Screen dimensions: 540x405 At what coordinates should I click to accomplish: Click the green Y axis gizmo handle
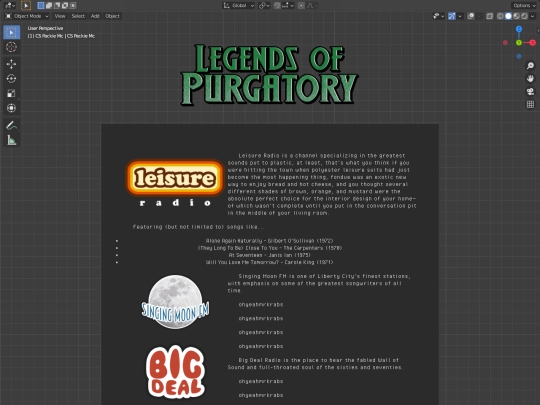click(x=519, y=43)
